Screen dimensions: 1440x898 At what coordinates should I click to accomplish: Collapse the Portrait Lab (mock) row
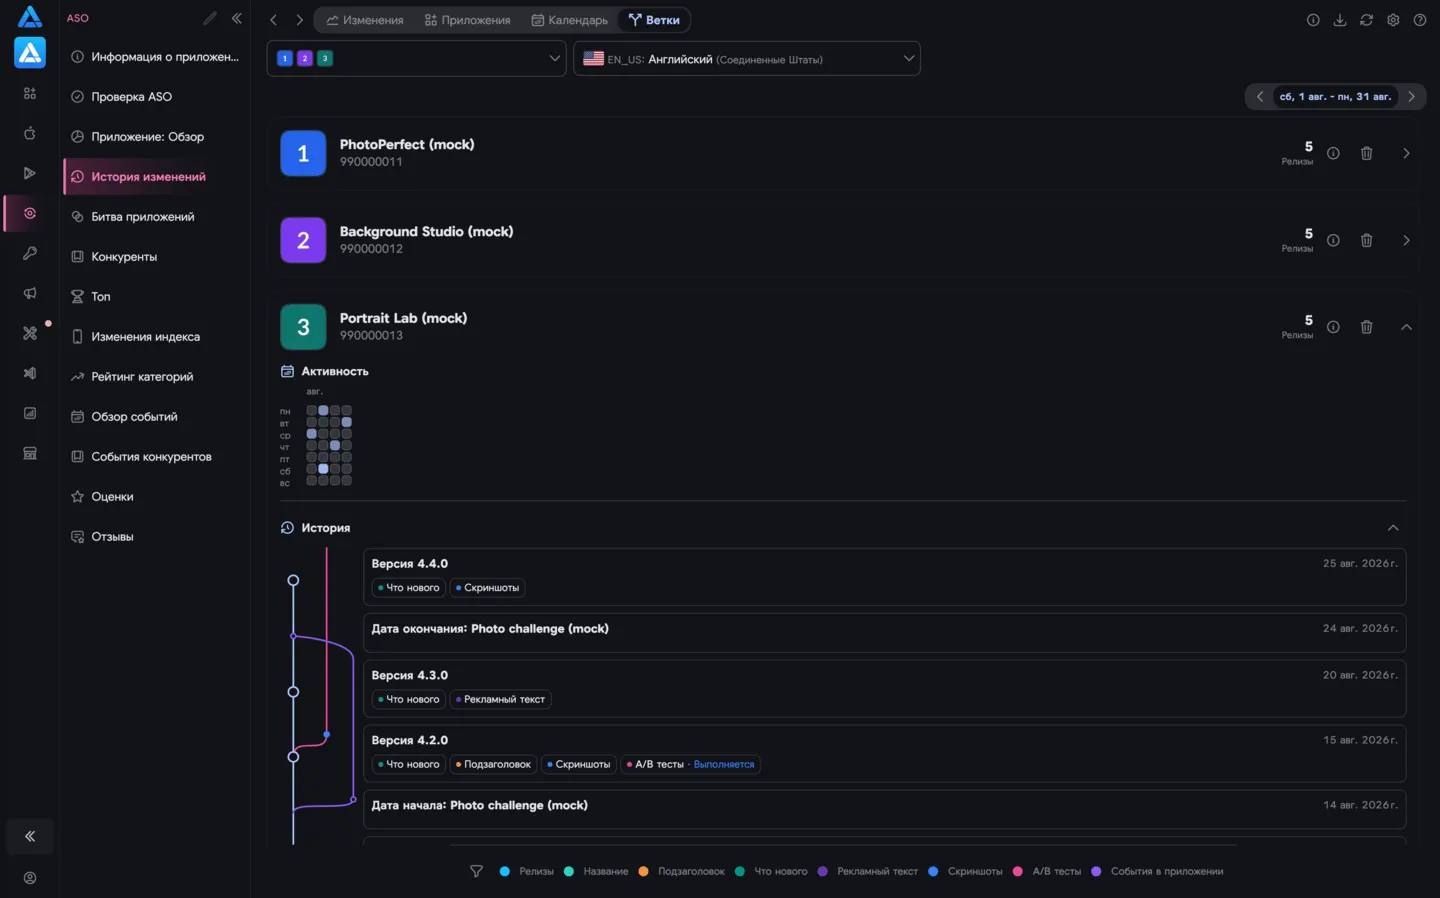coord(1406,327)
